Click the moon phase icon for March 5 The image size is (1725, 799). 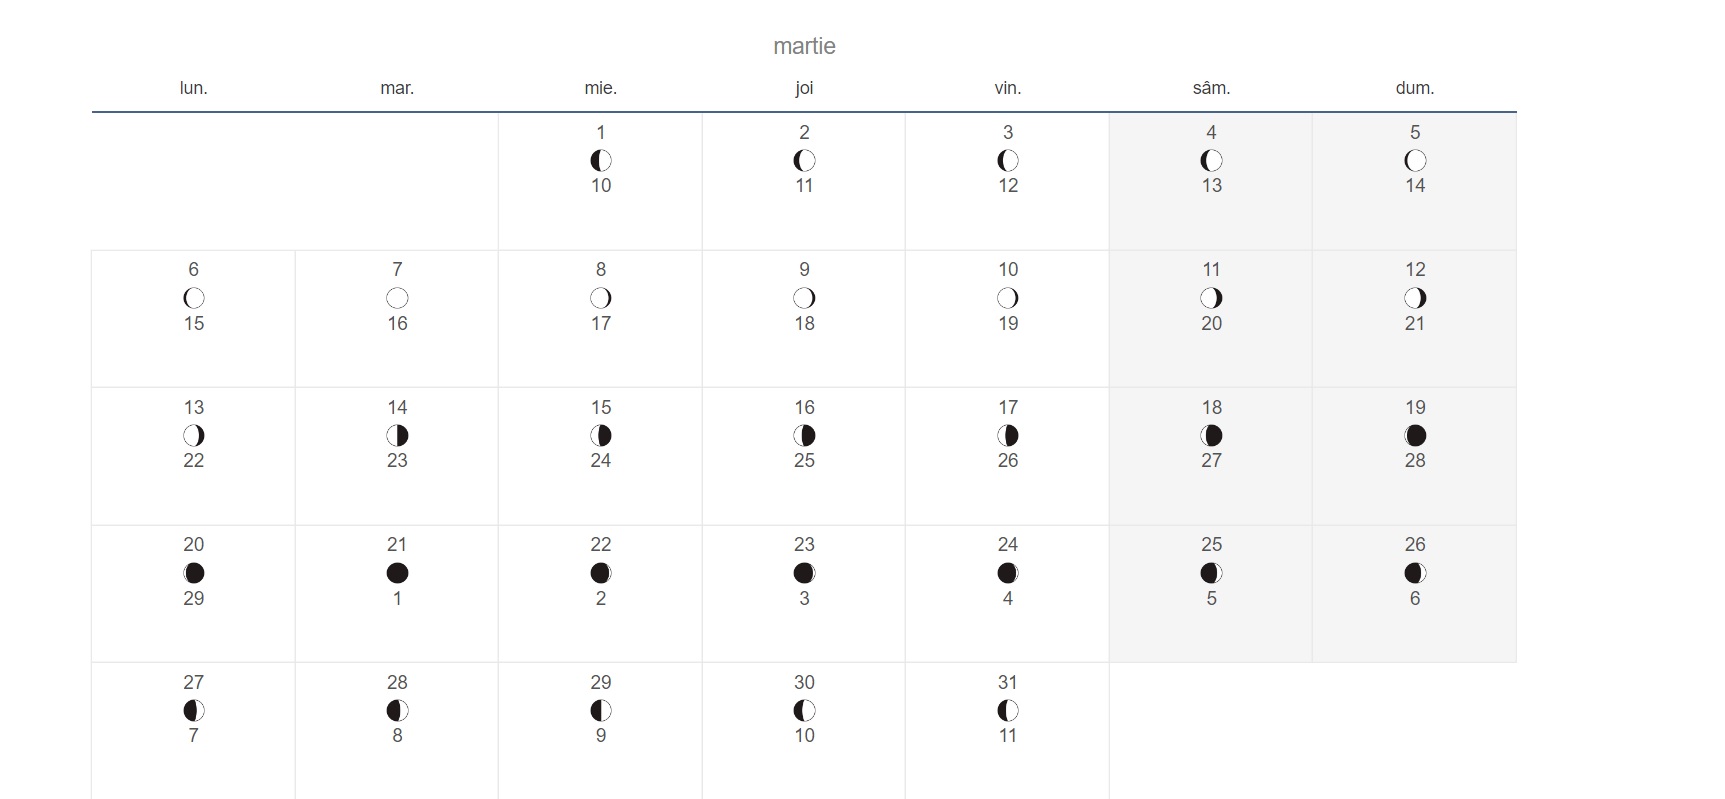(x=1415, y=160)
